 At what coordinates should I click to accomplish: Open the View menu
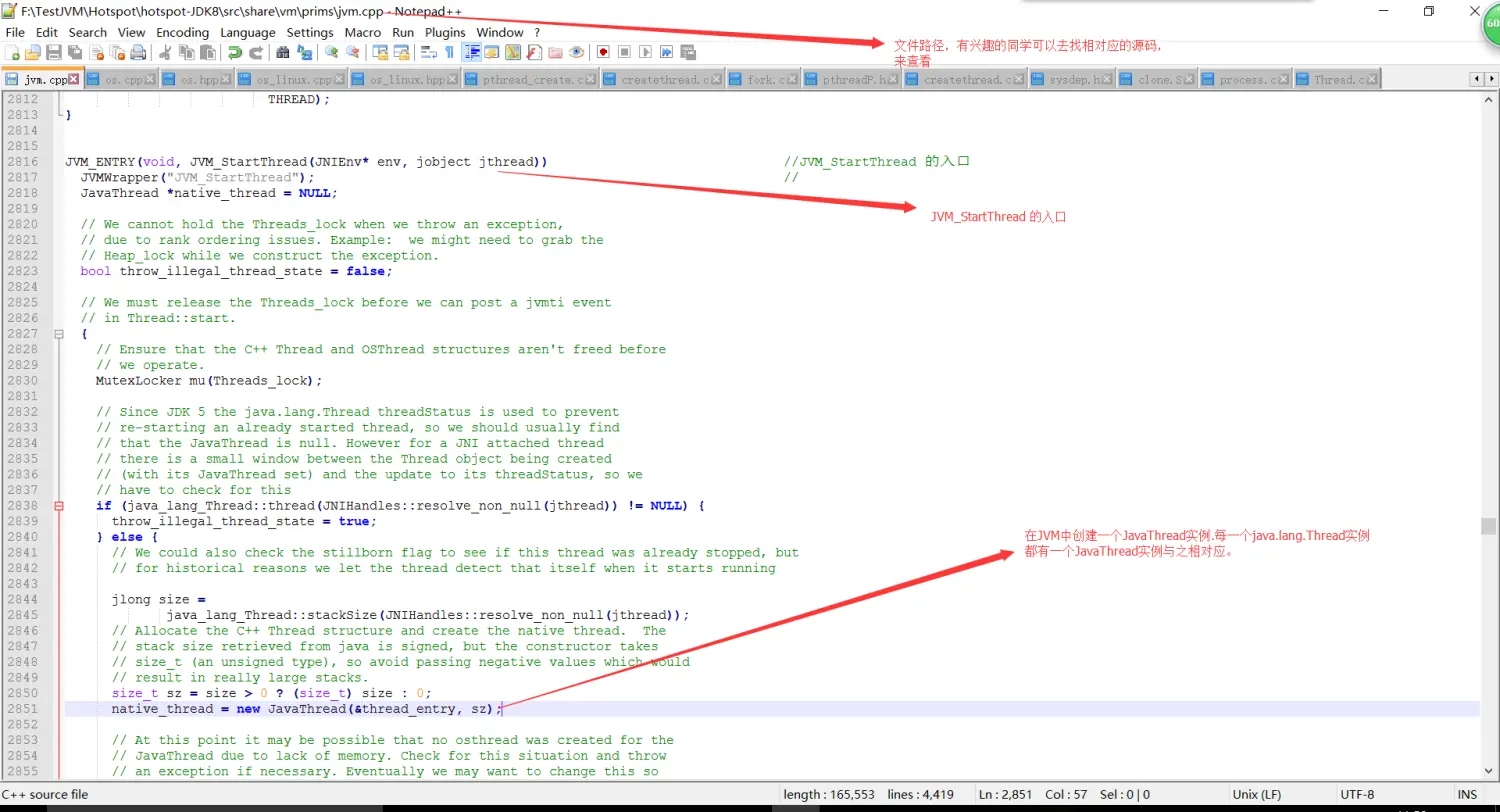pos(131,32)
